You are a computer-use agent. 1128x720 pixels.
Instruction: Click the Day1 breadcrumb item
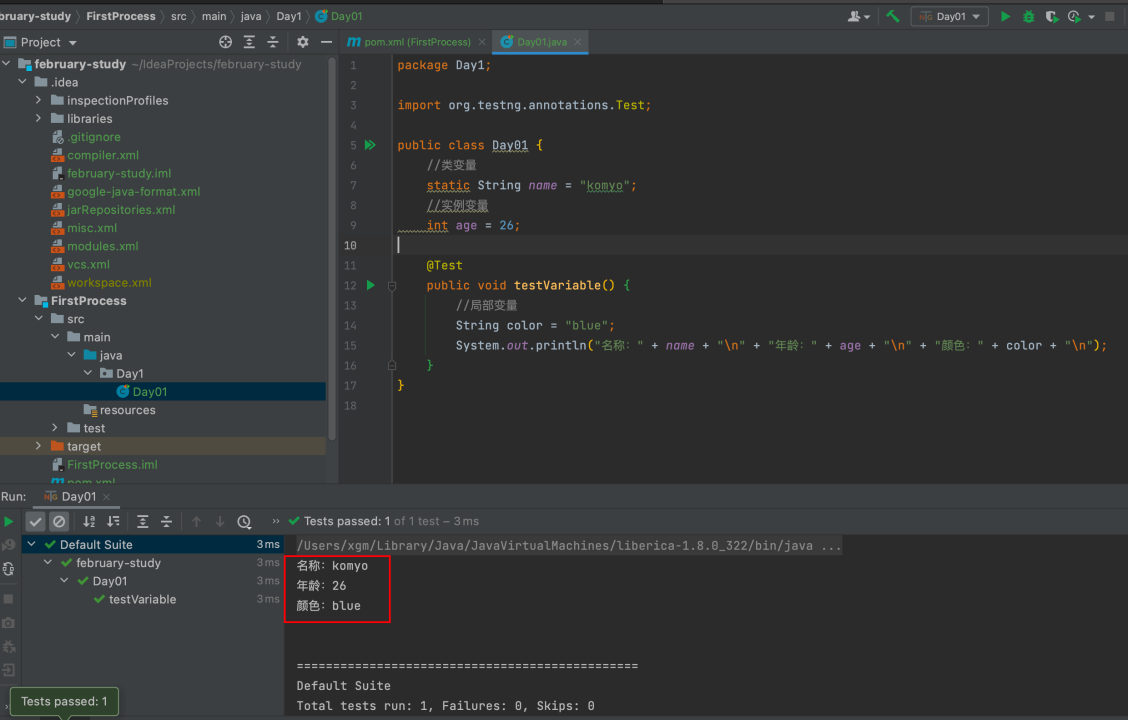[x=288, y=16]
